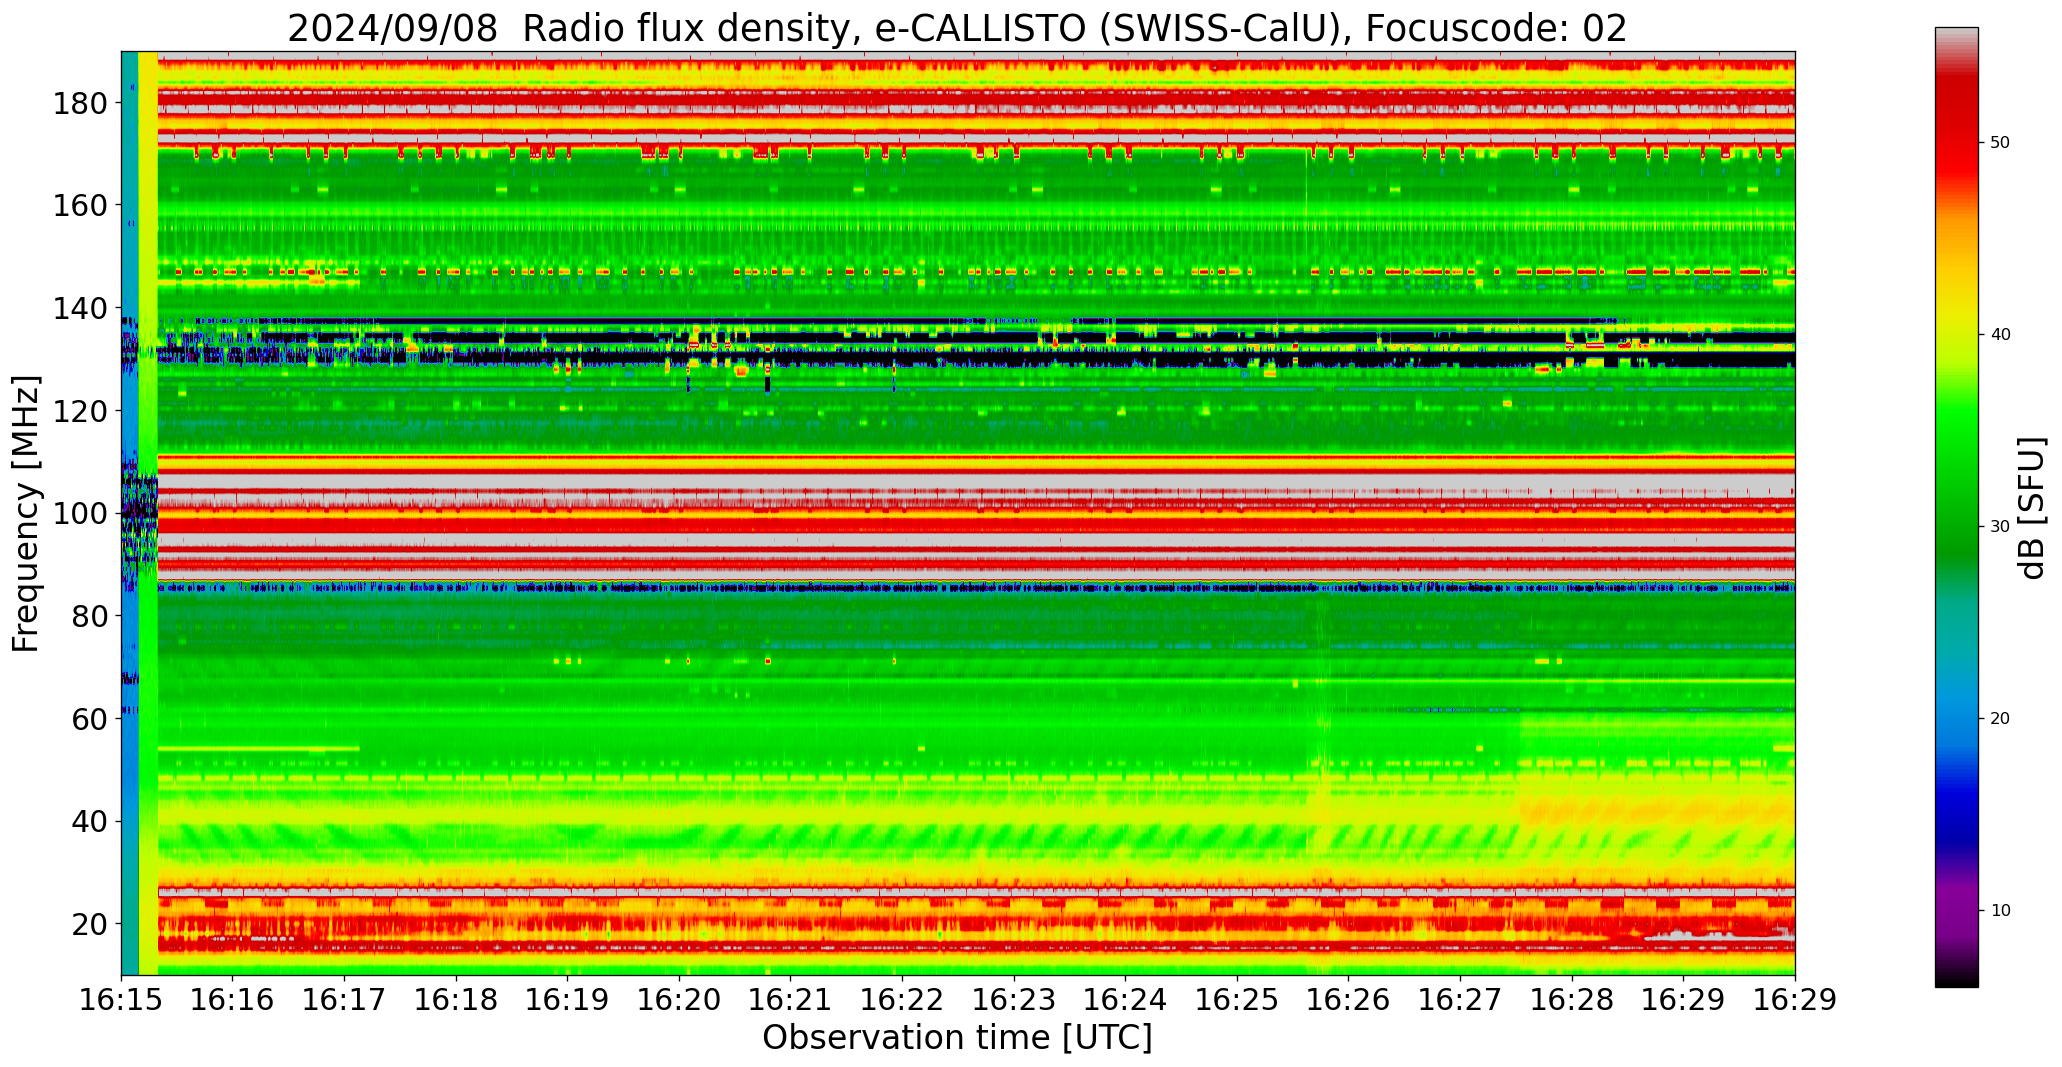Click the 60 MHz frequency tick label
Viewport: 2062px width, 1067px height.
[x=89, y=720]
